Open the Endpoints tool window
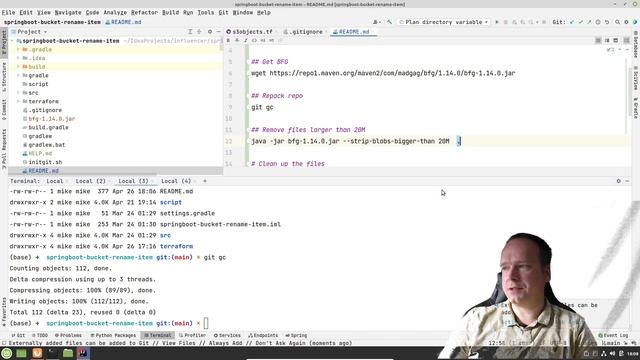This screenshot has width=640, height=360. [263, 336]
